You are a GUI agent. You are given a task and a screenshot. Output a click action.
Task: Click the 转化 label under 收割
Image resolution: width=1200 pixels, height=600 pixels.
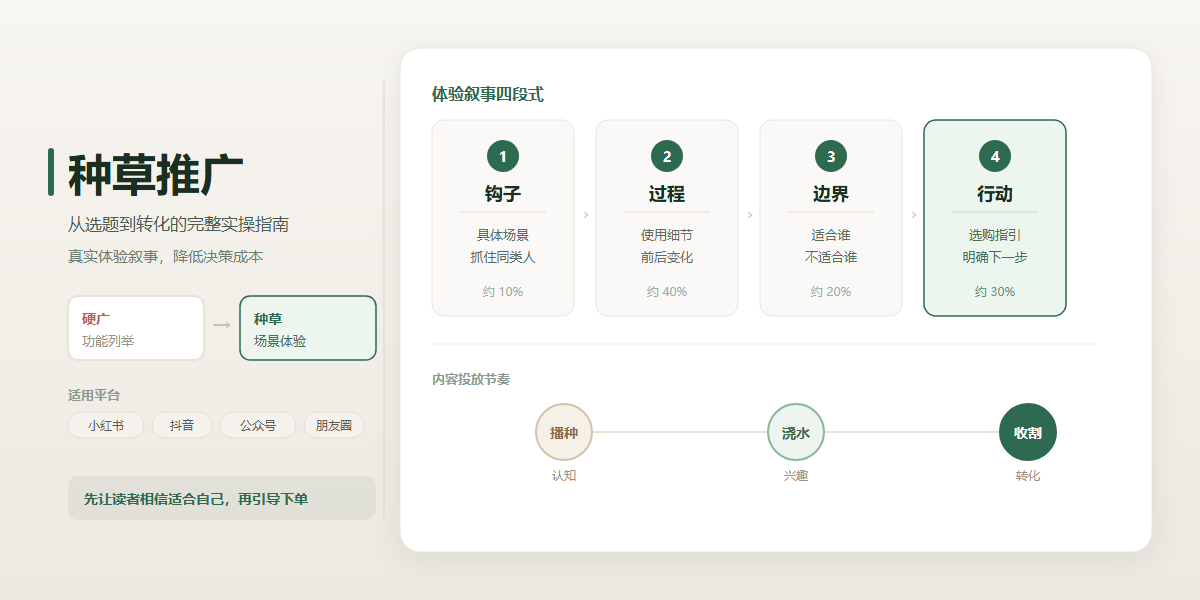tap(1028, 476)
